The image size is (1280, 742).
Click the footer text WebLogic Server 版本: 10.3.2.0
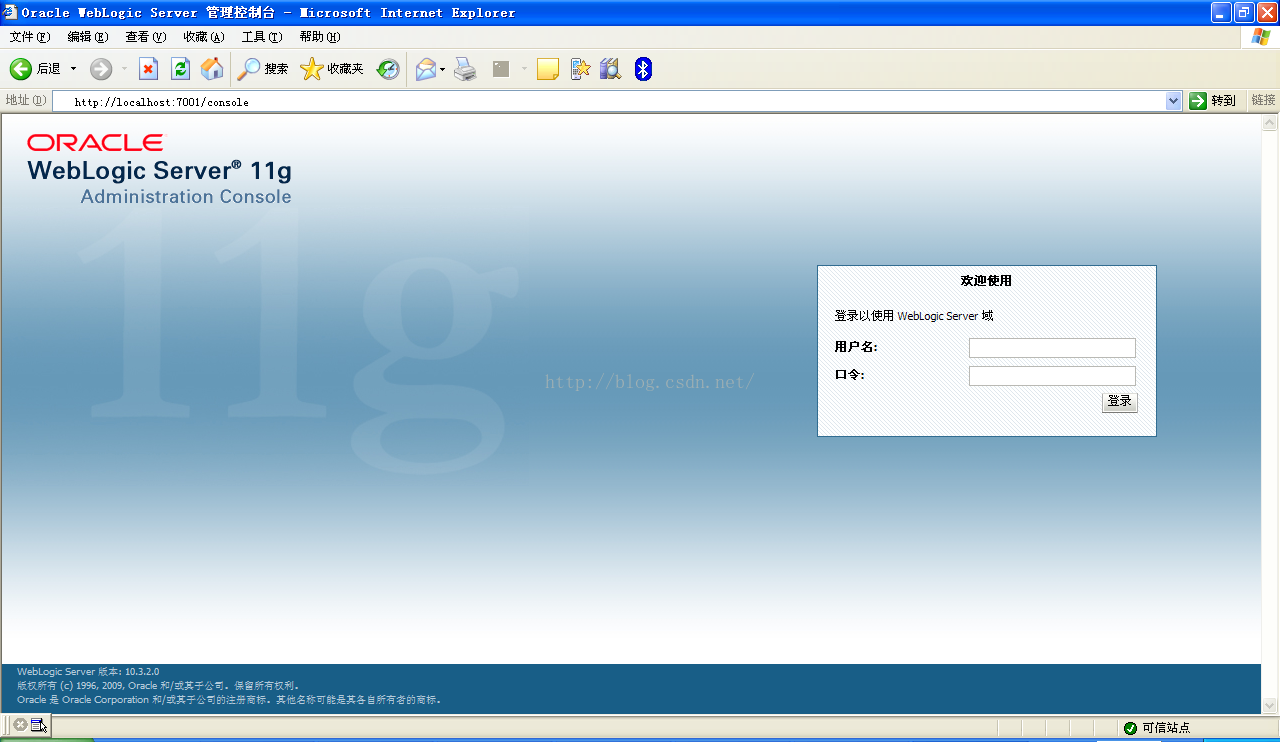coord(88,671)
